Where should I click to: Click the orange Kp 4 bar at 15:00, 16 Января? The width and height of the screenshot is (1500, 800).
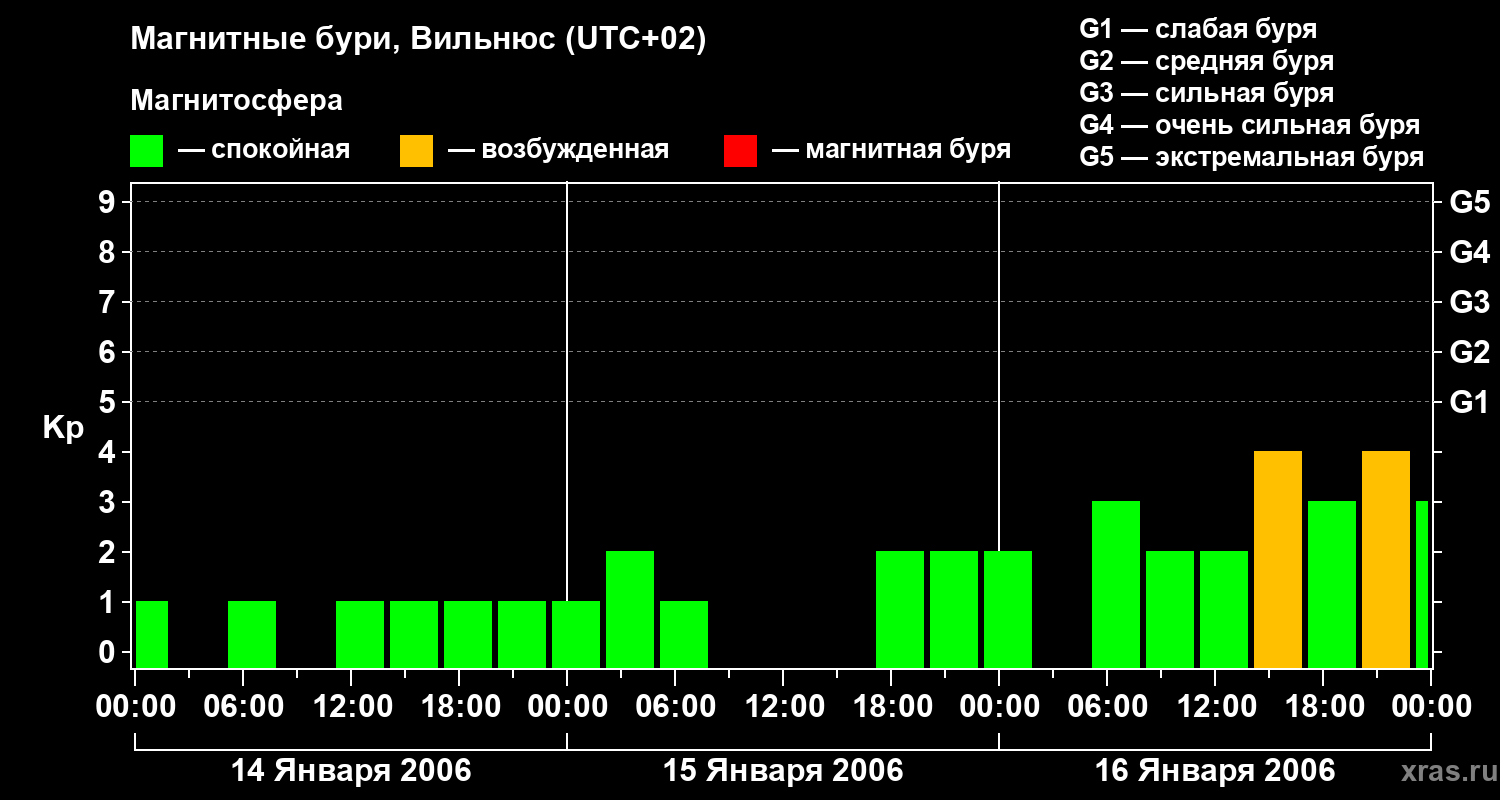point(1278,559)
